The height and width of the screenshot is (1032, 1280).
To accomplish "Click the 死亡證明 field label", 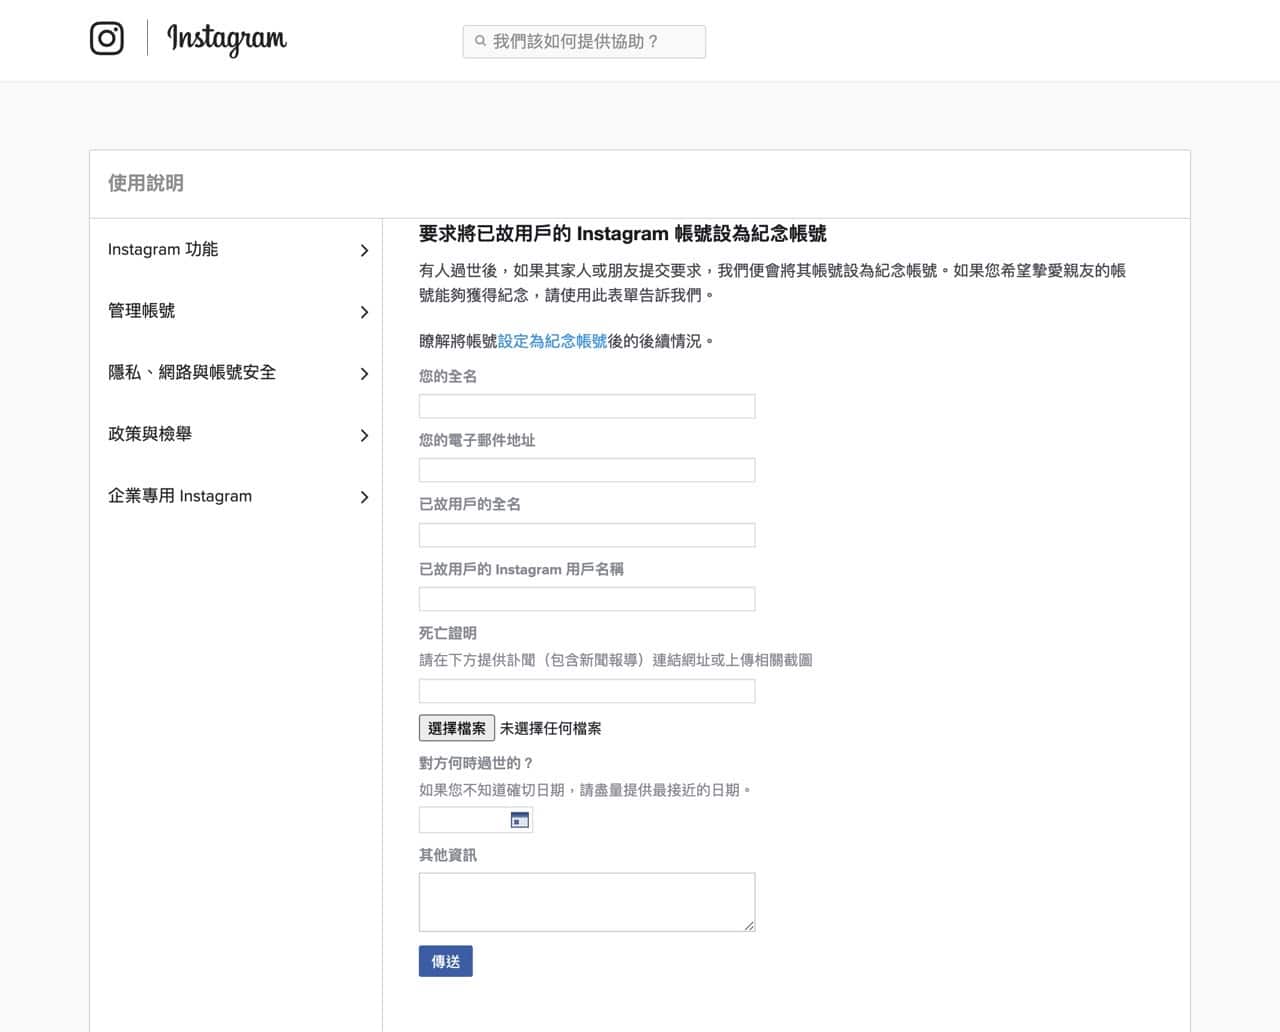I will click(448, 633).
